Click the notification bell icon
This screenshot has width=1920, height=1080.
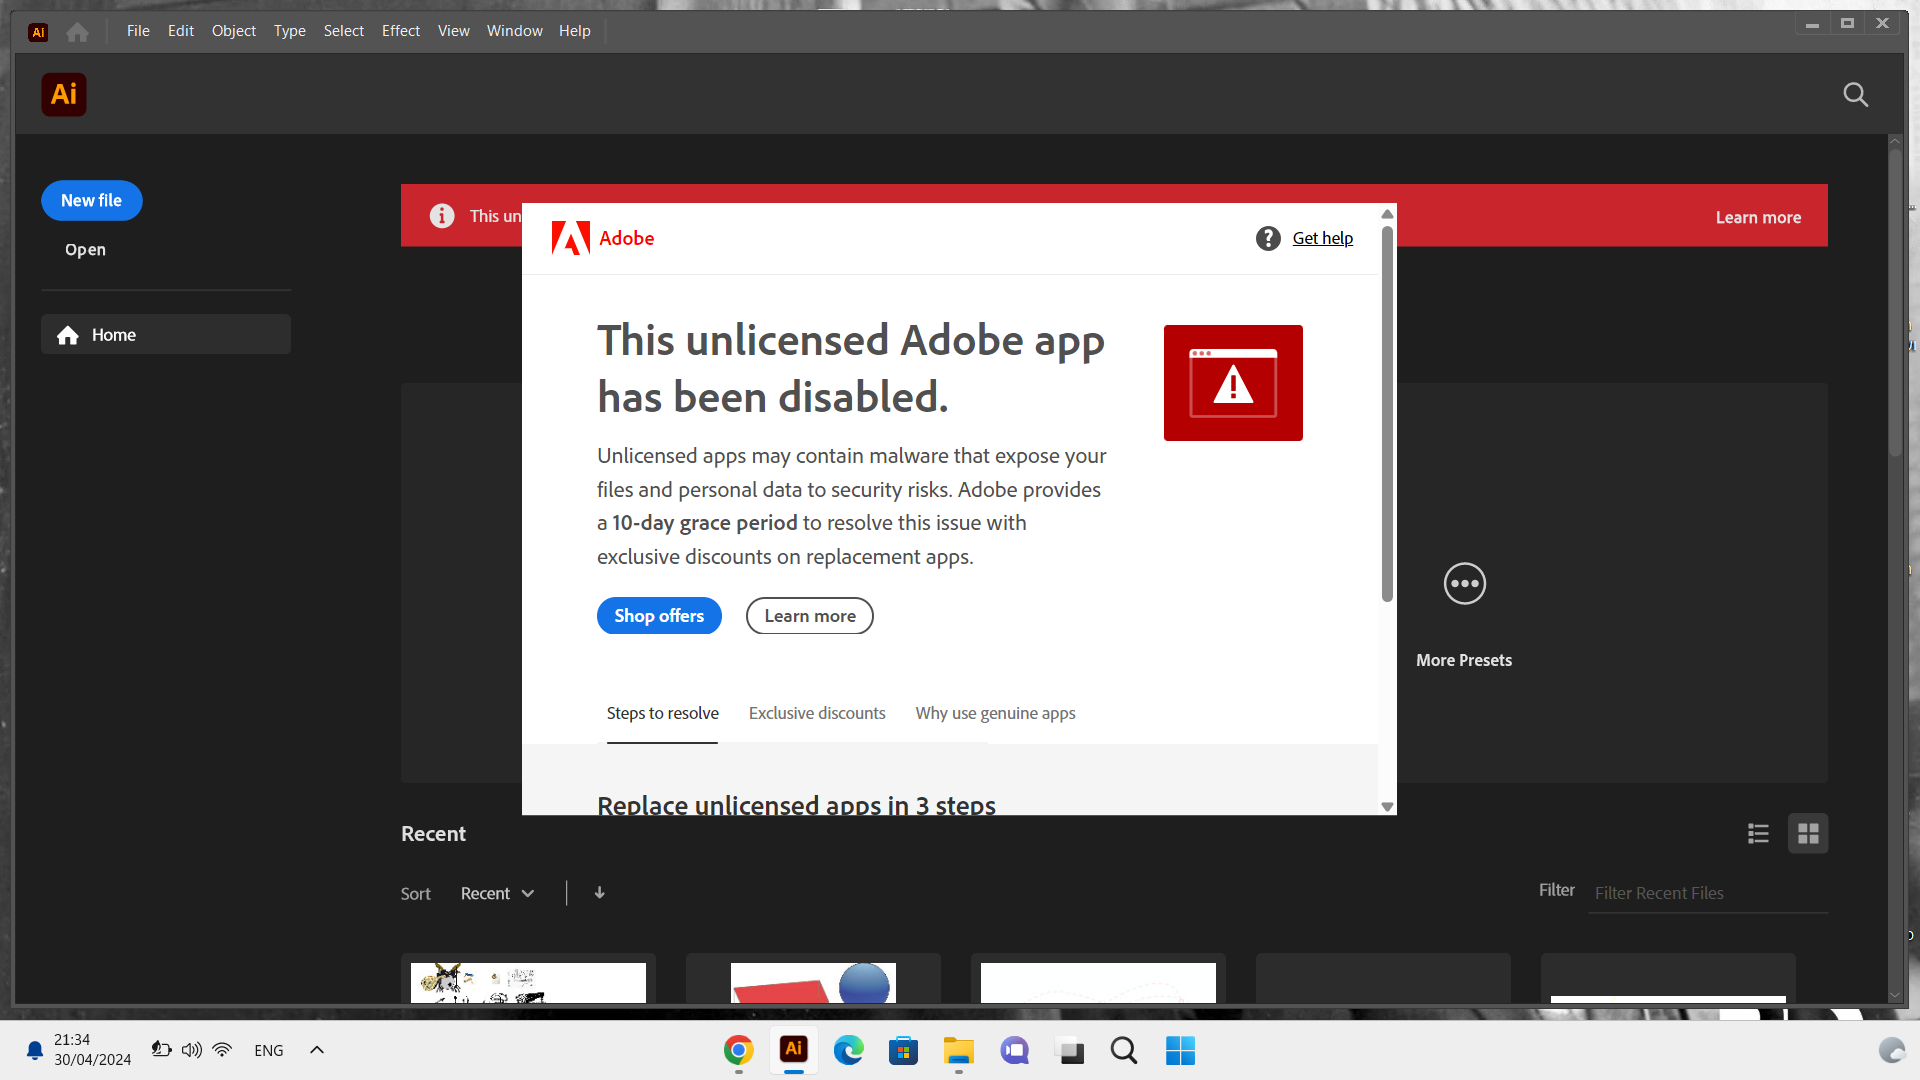click(35, 1050)
